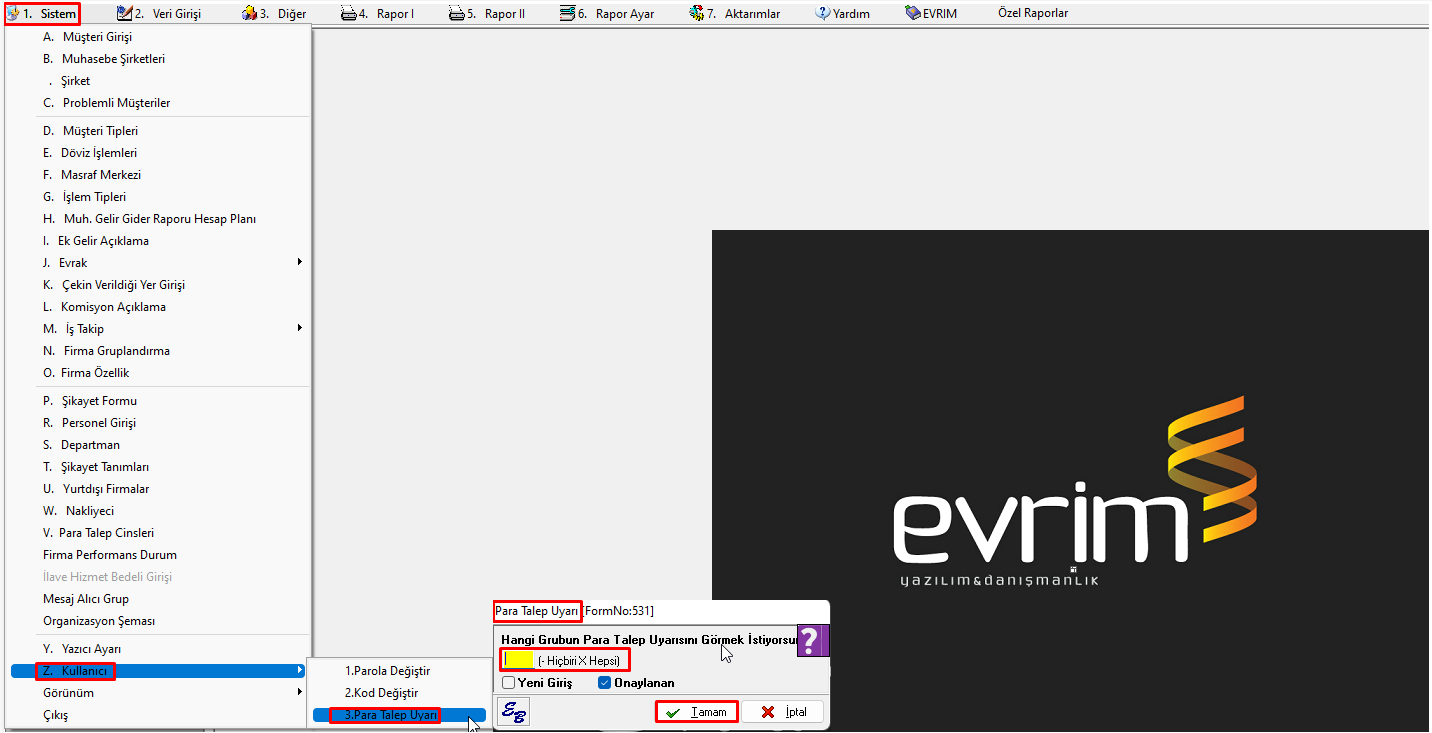Expand the Z. Kullanıcı submenu
Screen dimensions: 1432x733
point(160,671)
